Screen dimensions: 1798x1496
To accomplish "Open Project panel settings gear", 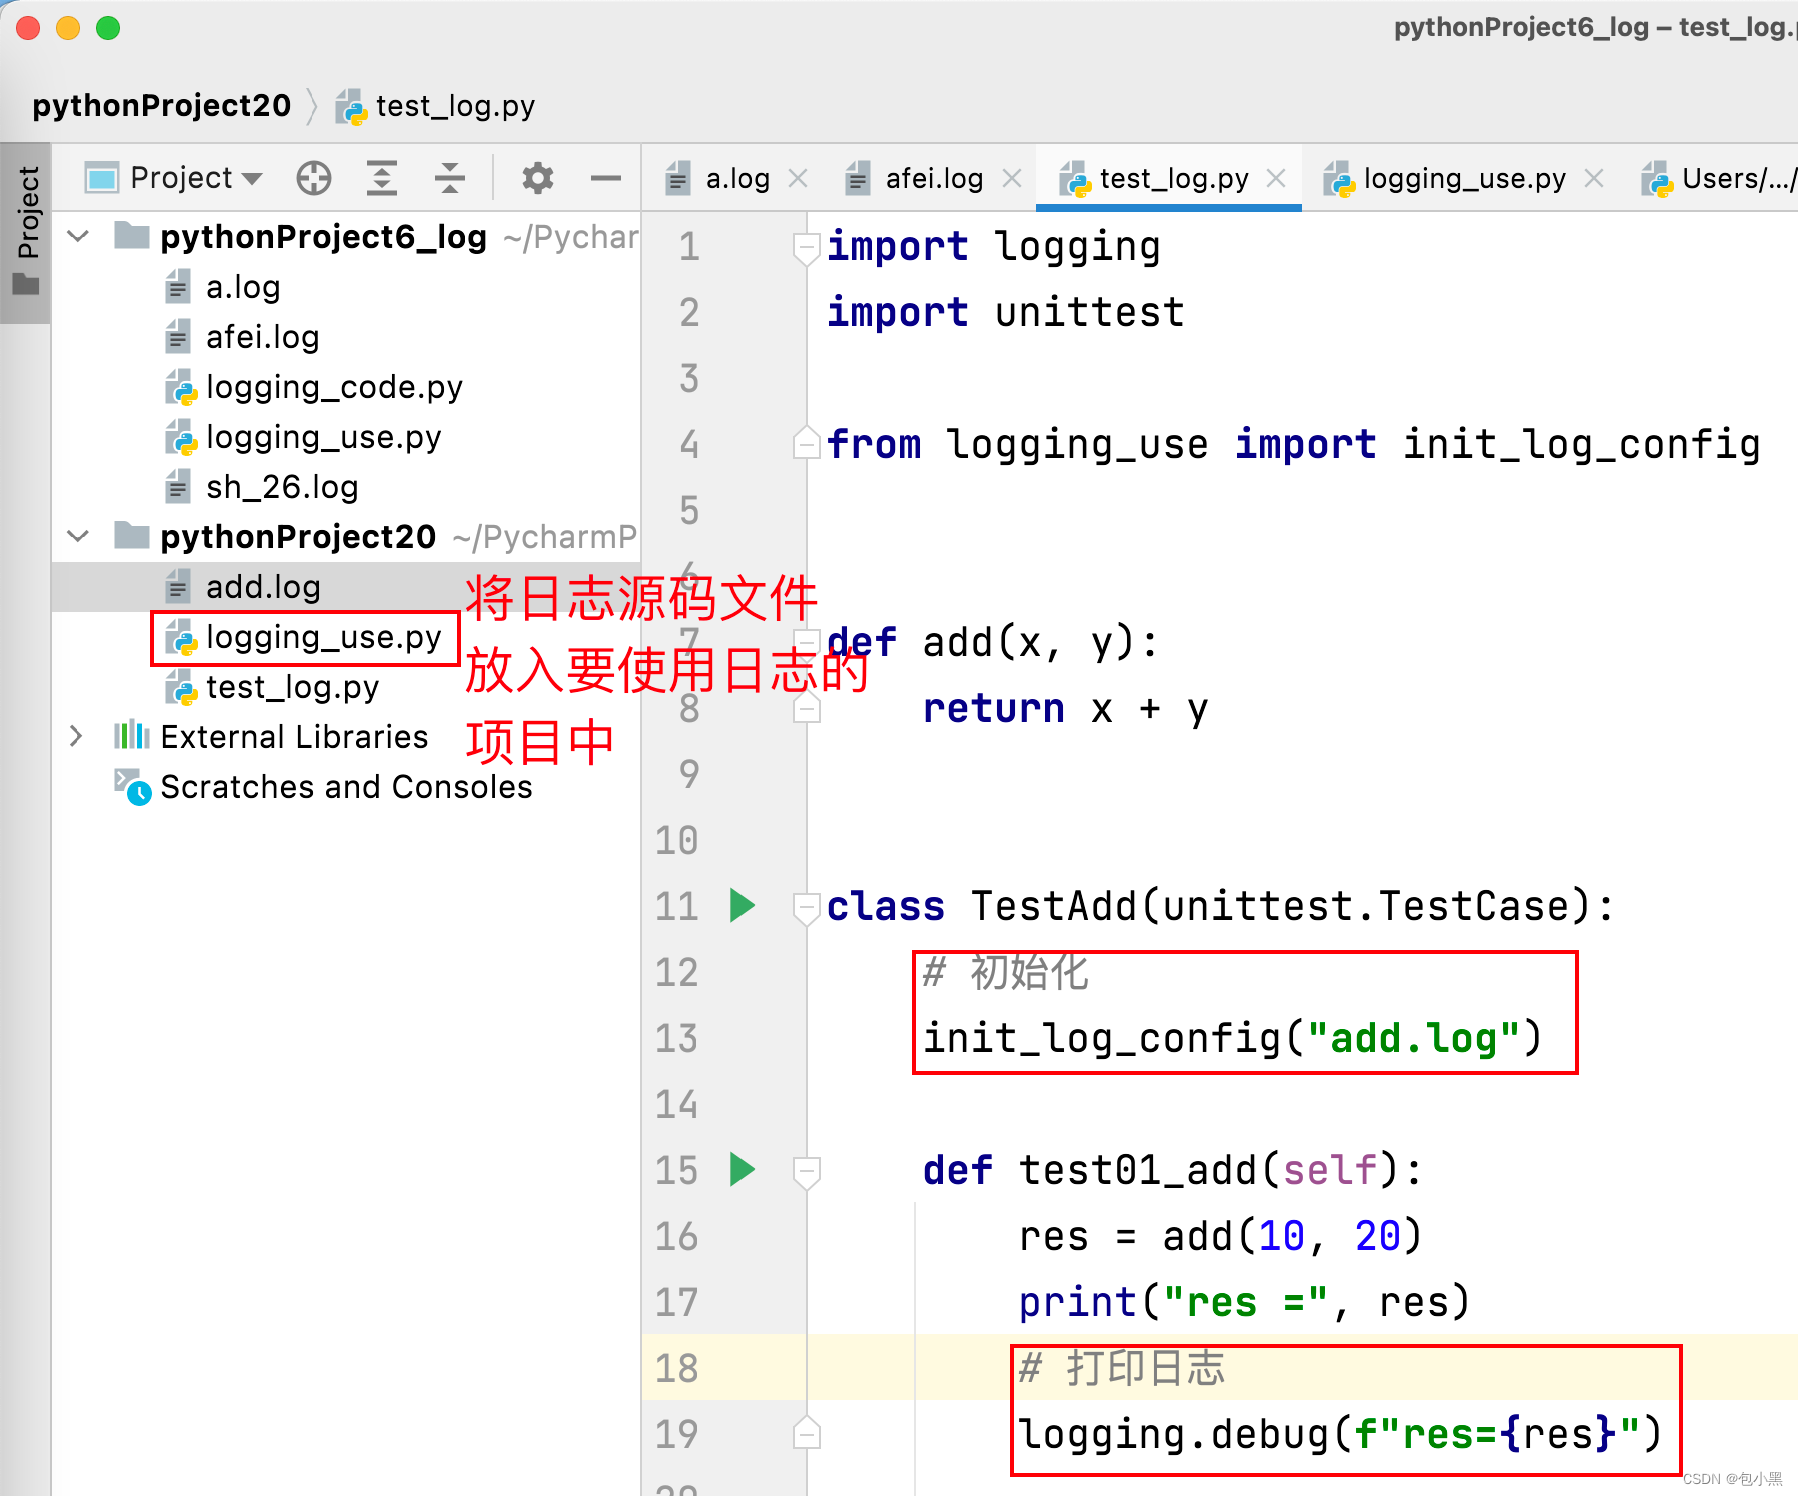I will click(537, 178).
